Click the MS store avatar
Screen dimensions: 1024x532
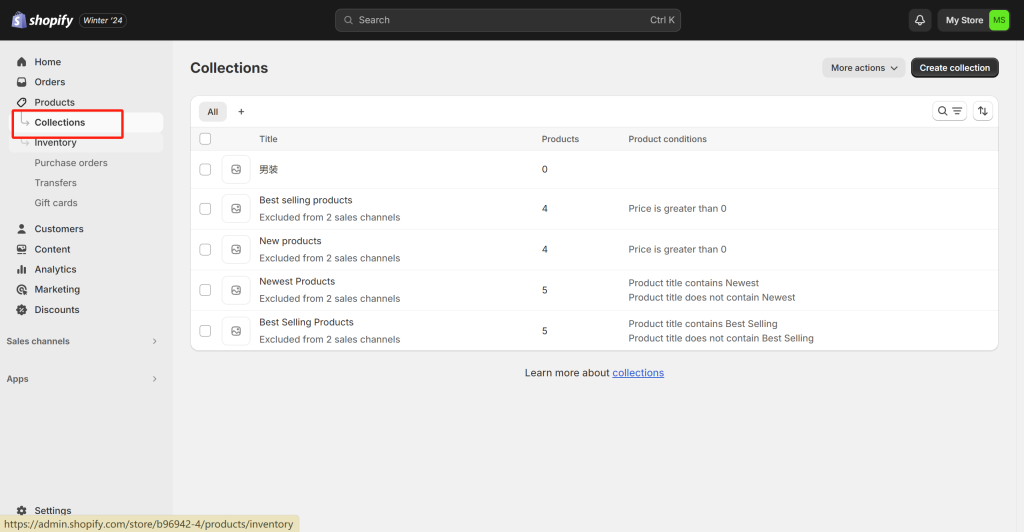(x=999, y=20)
